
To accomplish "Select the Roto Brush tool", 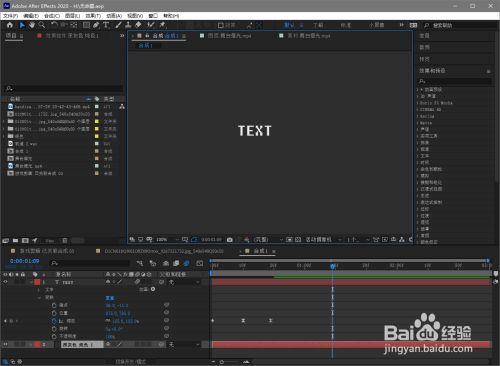I will 151,25.
